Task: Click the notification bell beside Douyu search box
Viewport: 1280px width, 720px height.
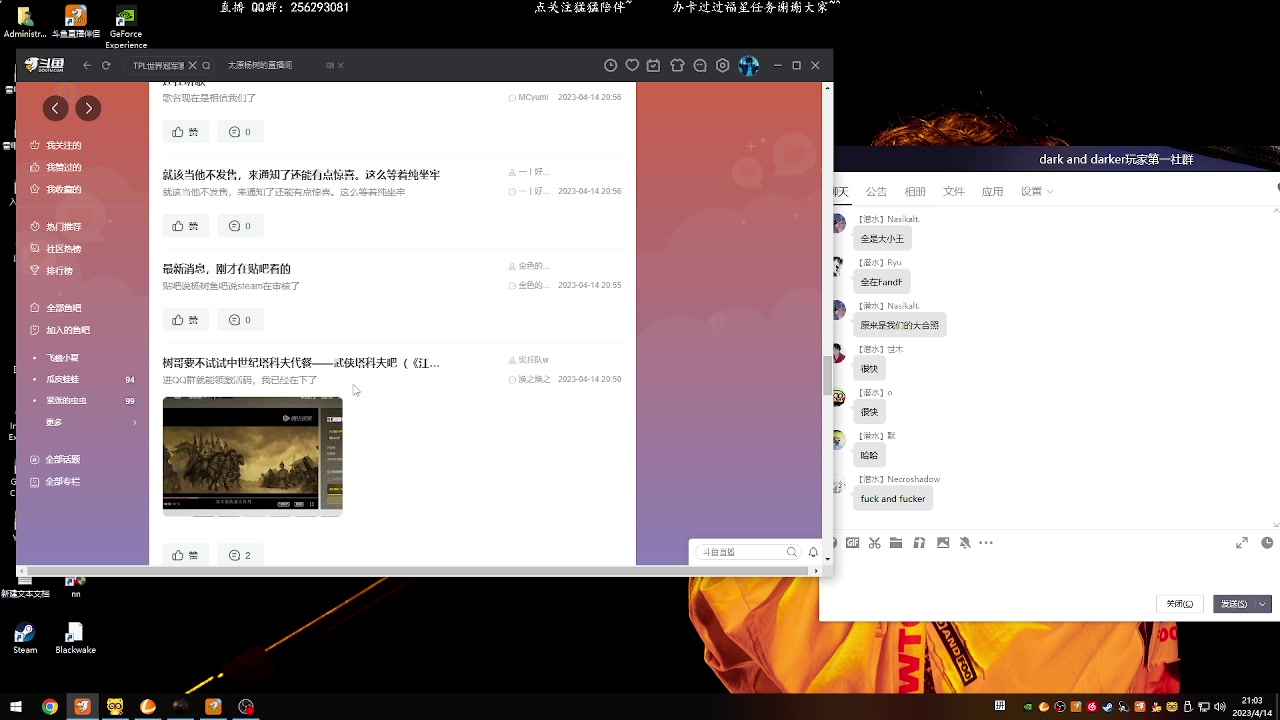Action: (x=813, y=552)
